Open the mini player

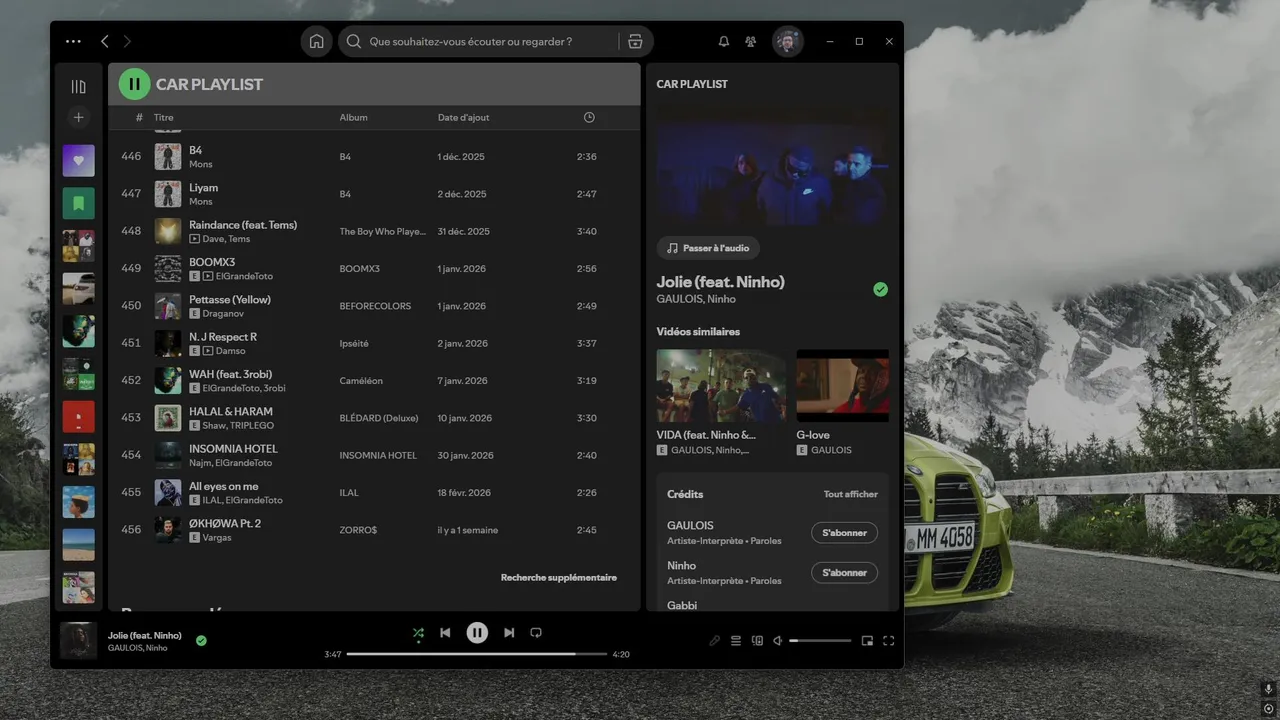coord(867,641)
